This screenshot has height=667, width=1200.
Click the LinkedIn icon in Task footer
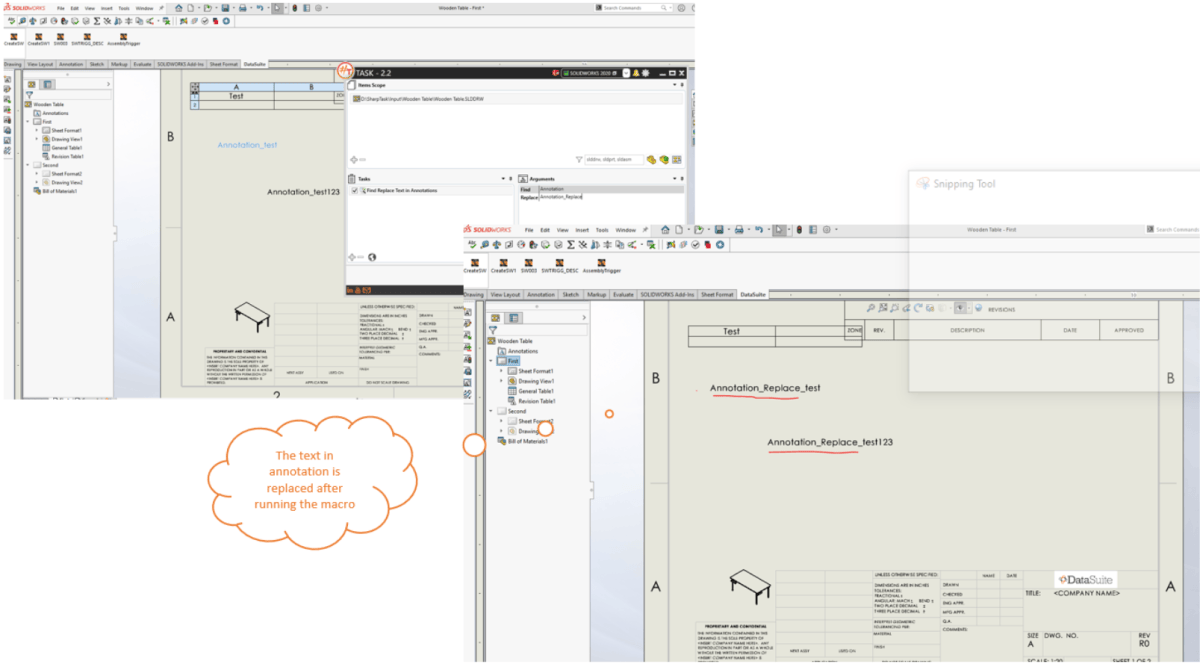click(x=351, y=290)
